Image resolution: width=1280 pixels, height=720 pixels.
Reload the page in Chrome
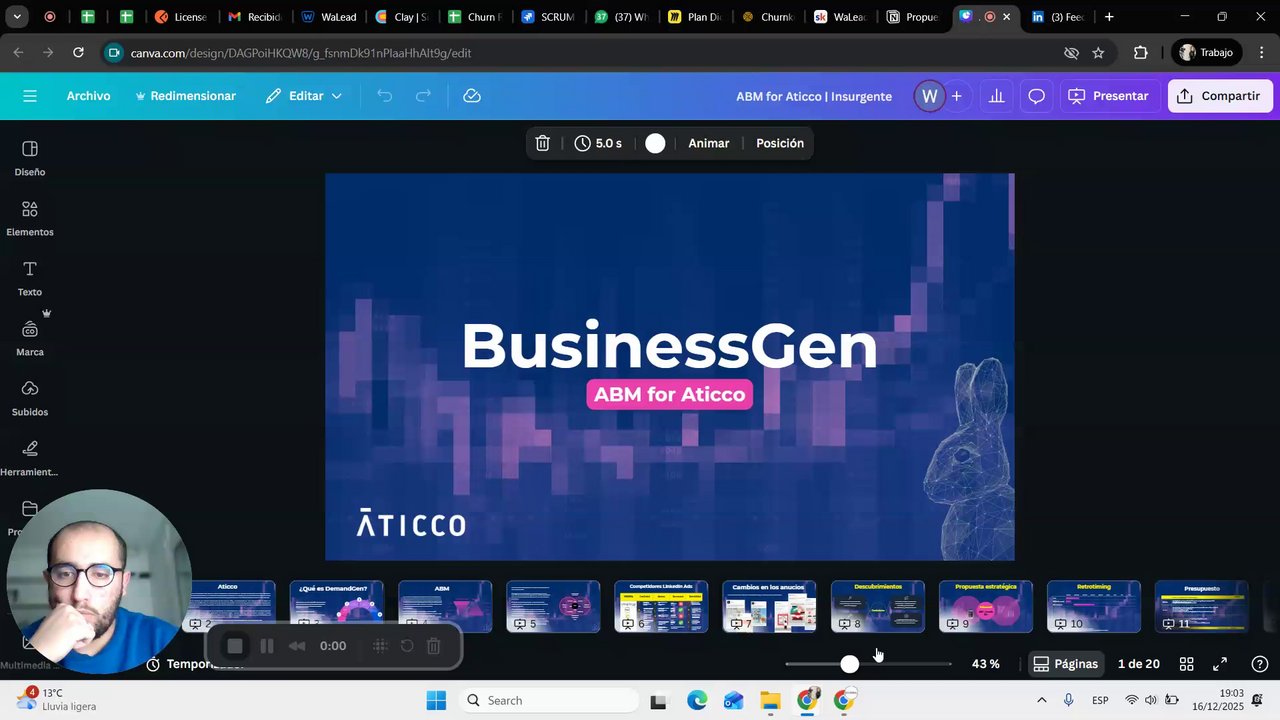point(78,53)
